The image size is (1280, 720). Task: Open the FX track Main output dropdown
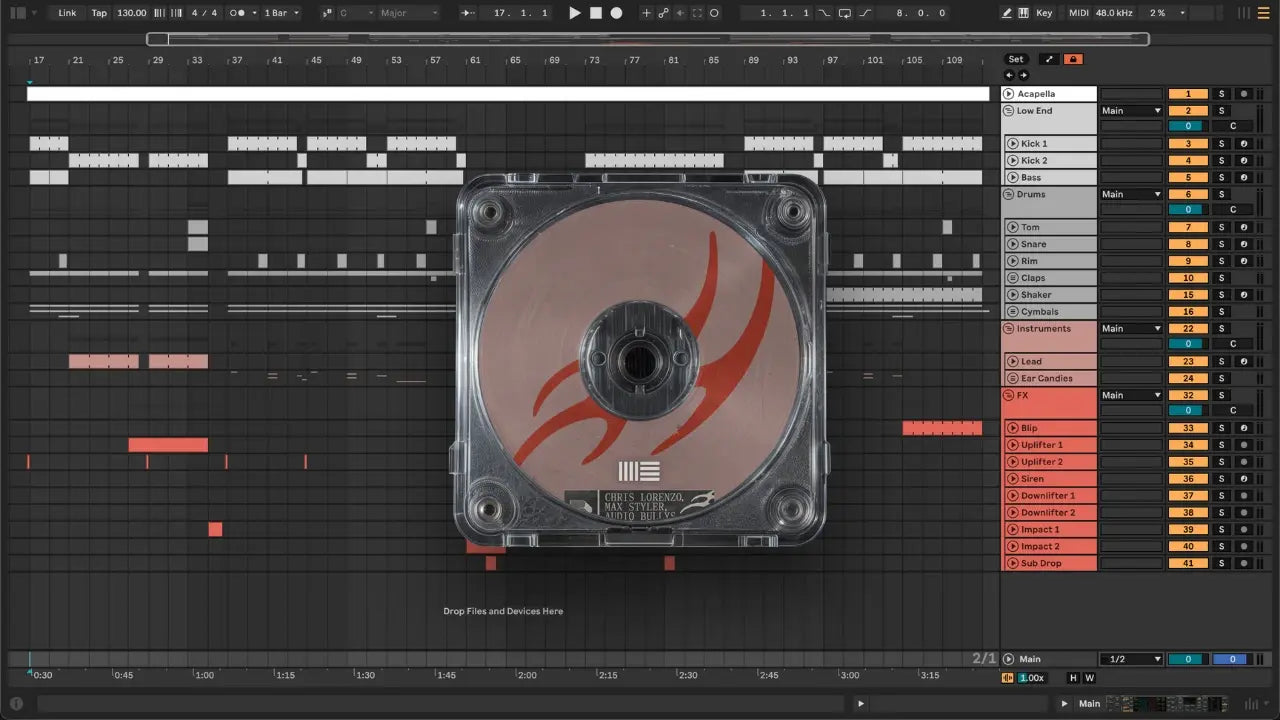tap(1132, 395)
